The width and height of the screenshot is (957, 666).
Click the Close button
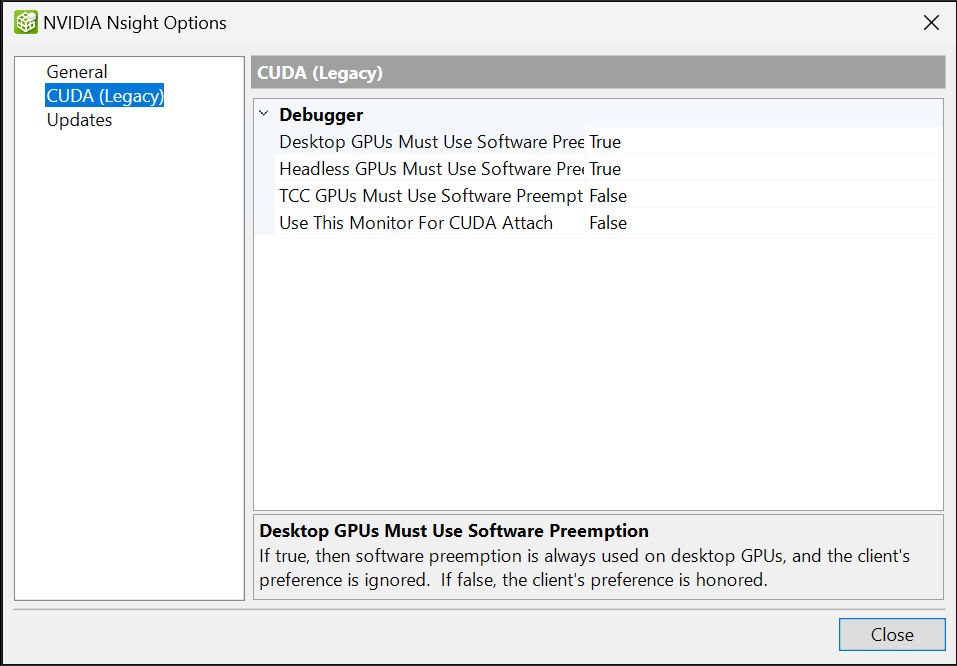[892, 634]
